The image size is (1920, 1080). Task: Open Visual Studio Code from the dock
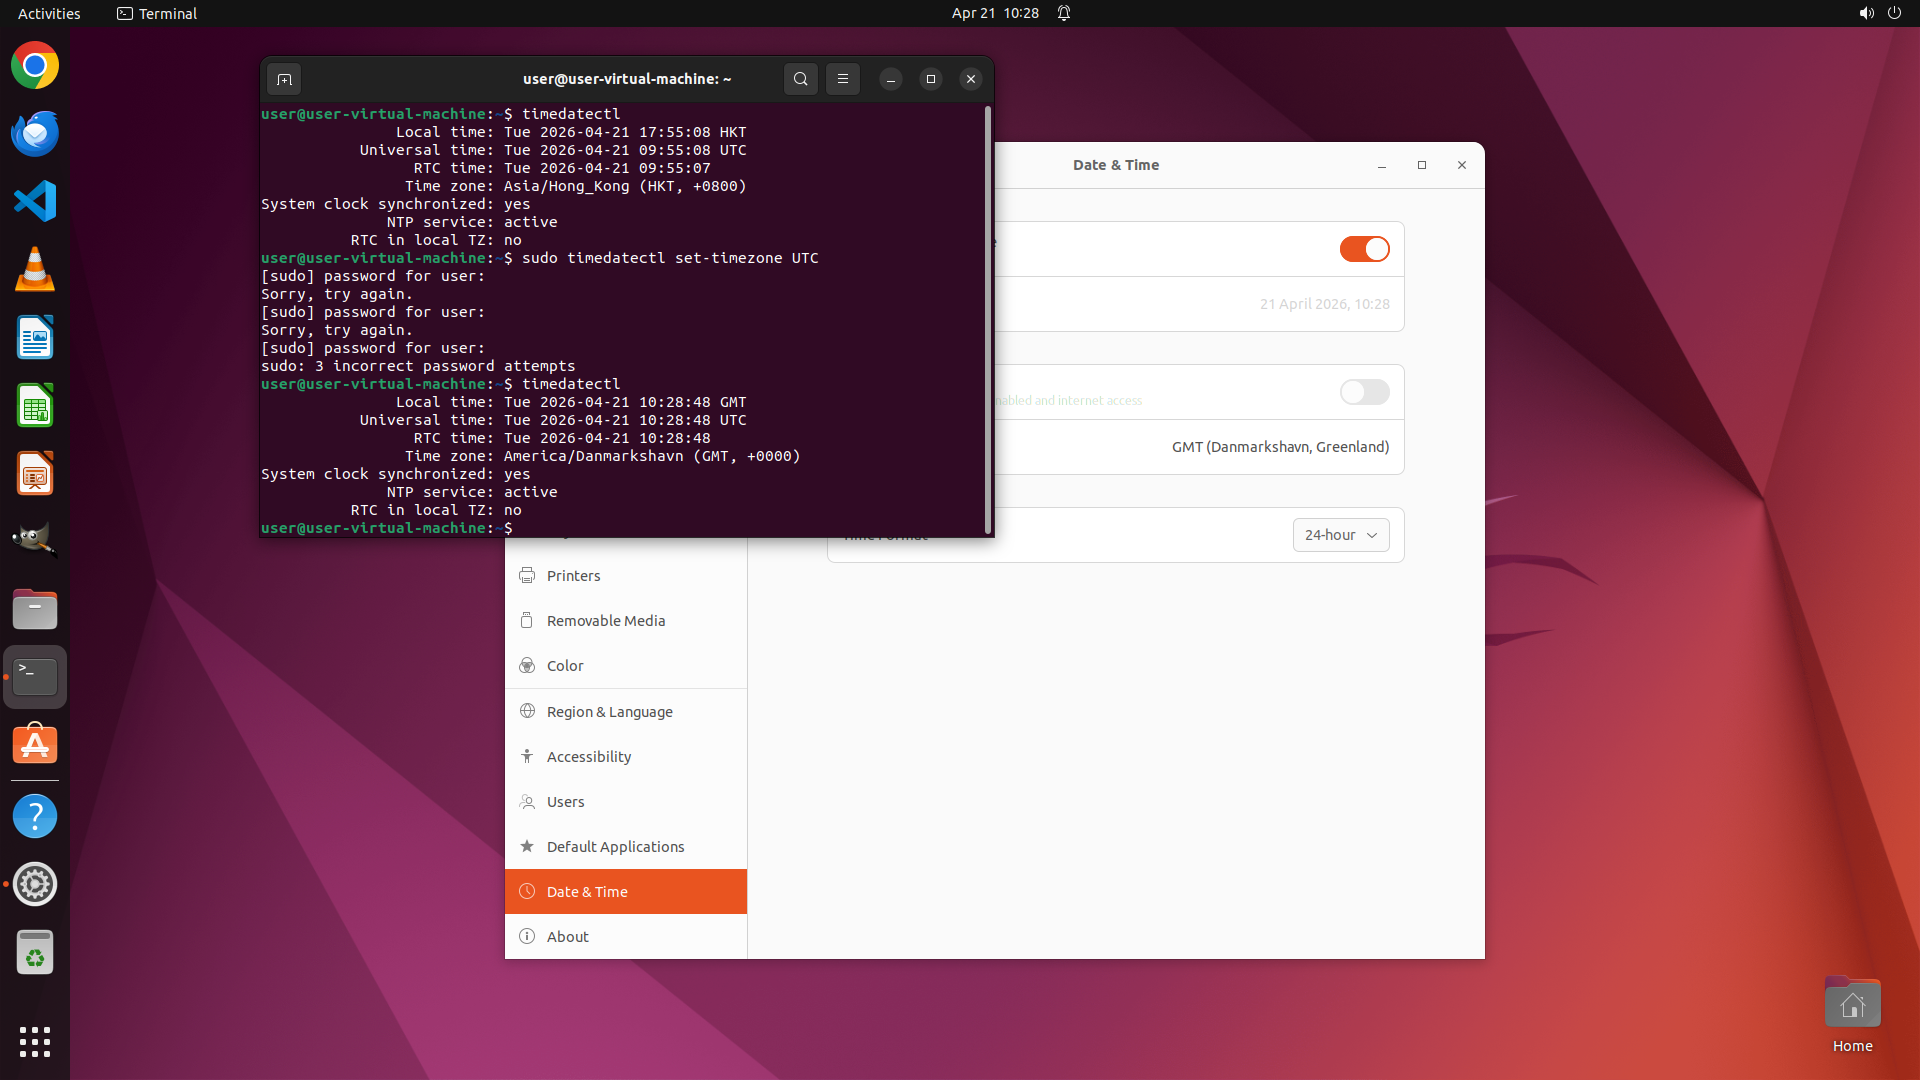click(35, 201)
